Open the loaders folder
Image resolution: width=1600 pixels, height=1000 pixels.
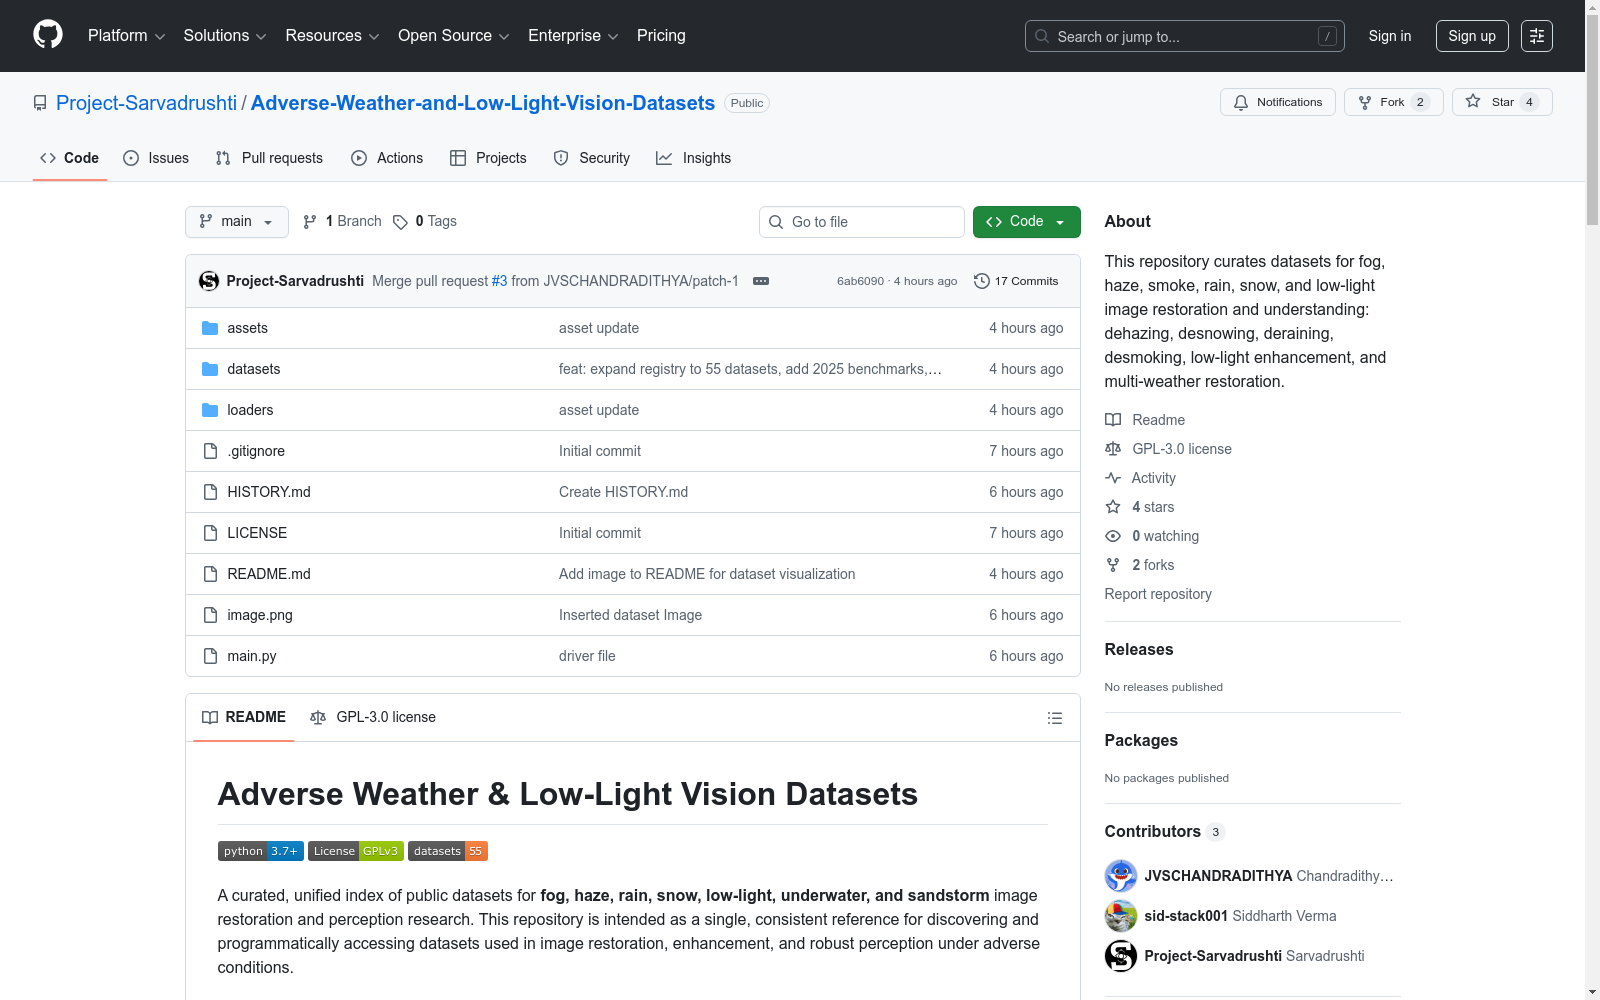(250, 410)
